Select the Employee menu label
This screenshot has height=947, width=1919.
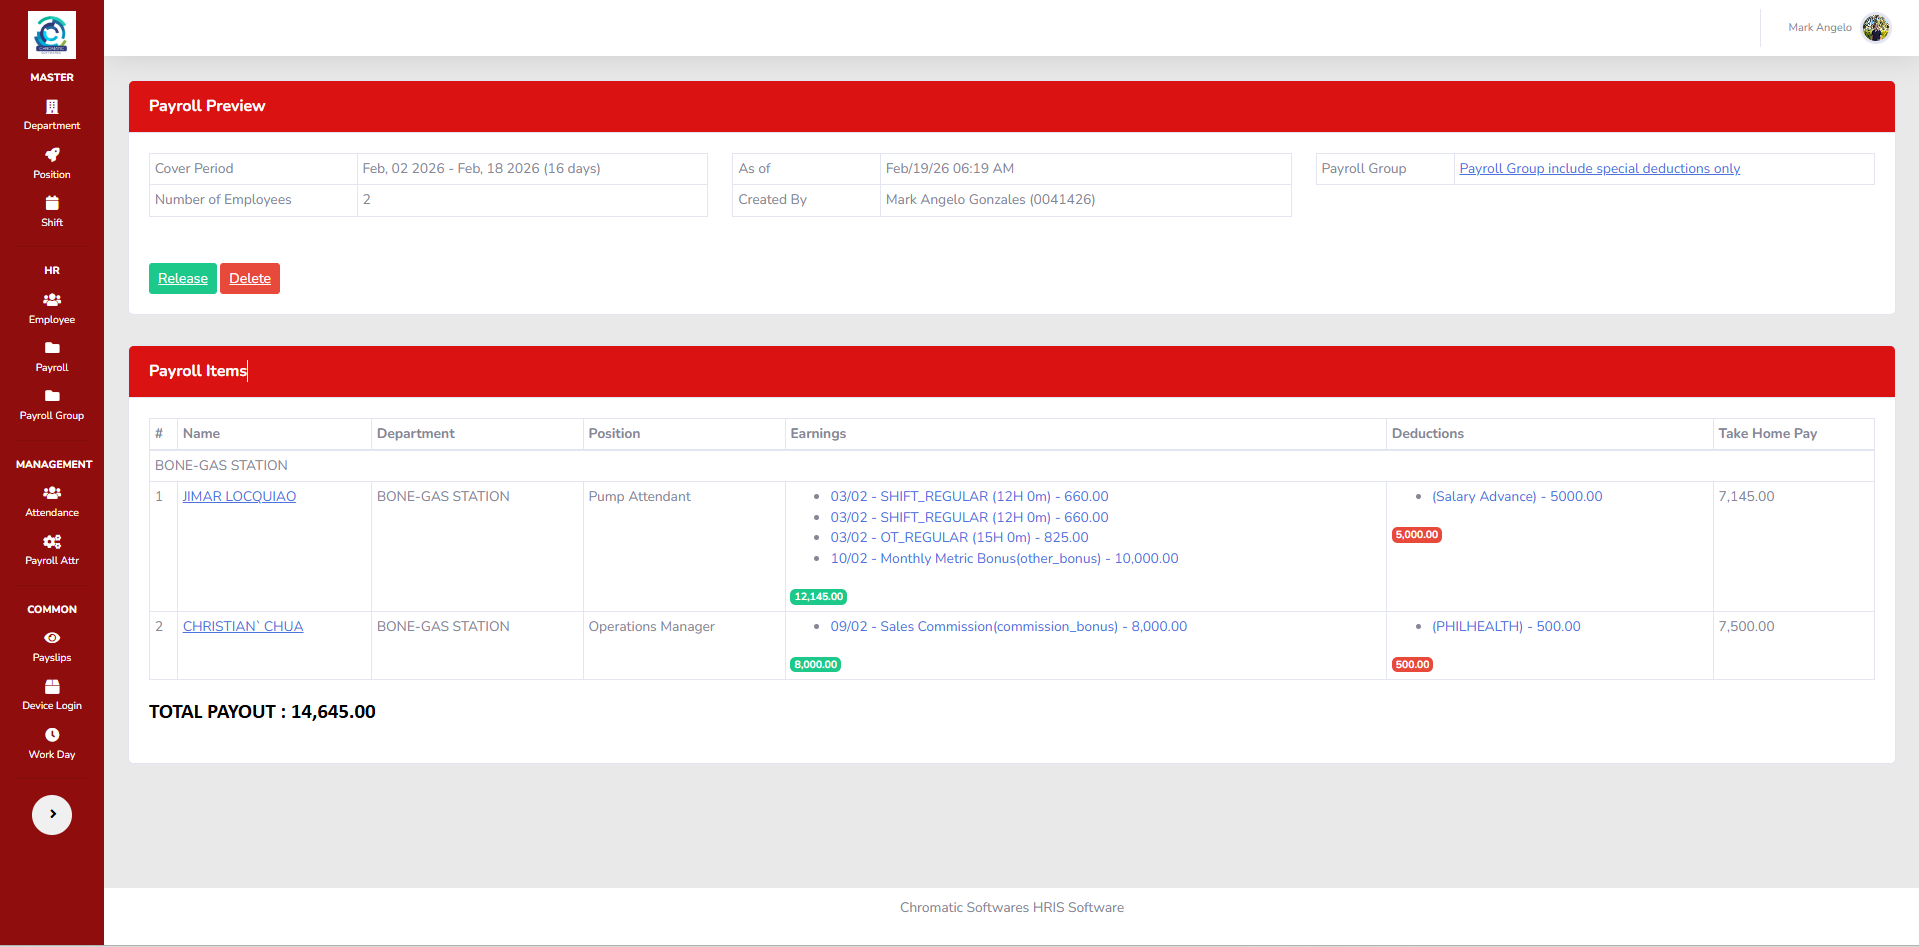click(52, 320)
